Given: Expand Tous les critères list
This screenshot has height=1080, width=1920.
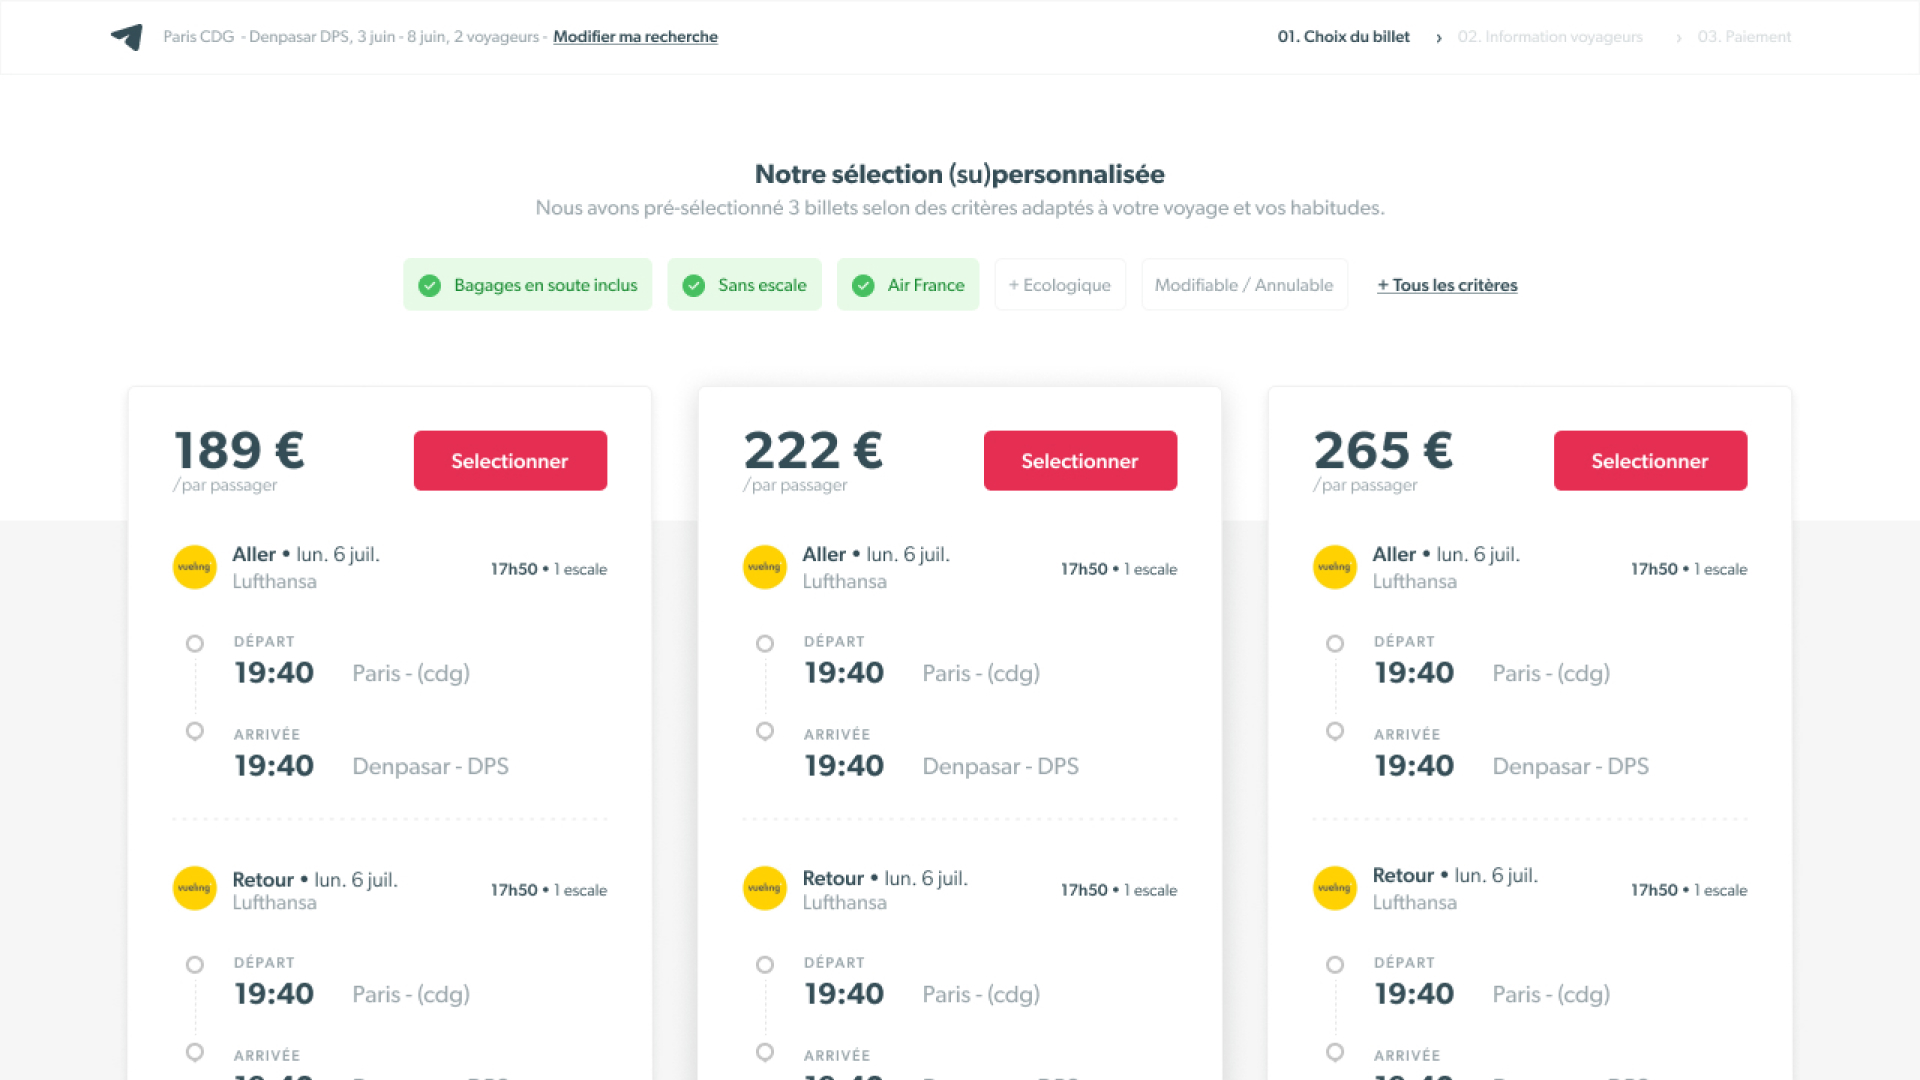Looking at the screenshot, I should pos(1447,285).
